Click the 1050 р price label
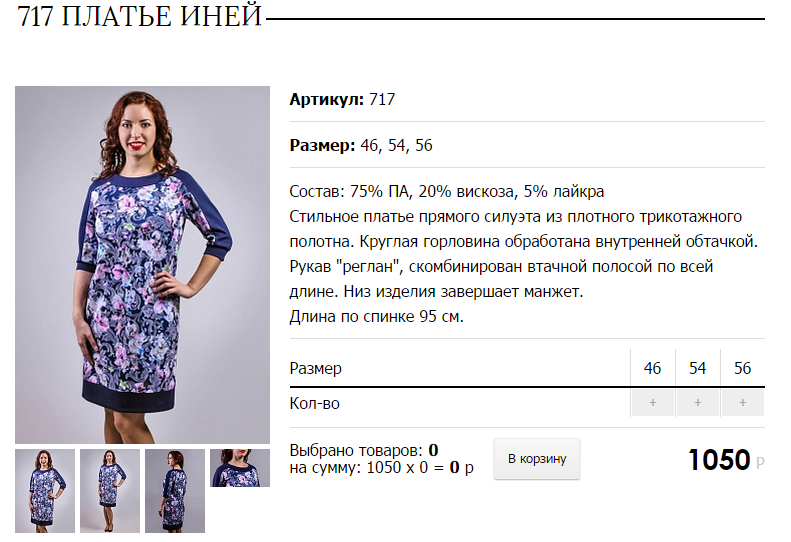This screenshot has height=542, width=791. 726,460
